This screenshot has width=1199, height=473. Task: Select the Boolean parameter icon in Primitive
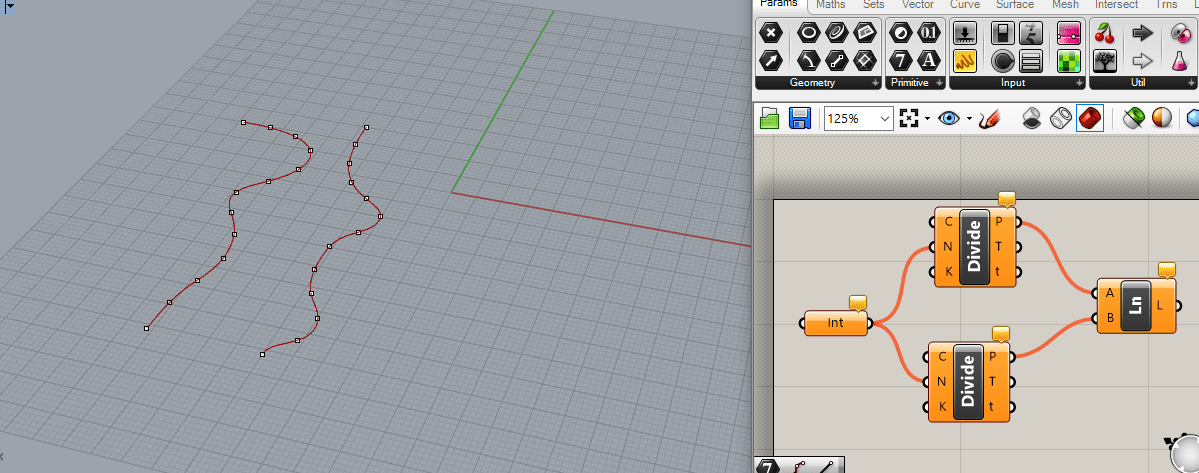(x=901, y=33)
